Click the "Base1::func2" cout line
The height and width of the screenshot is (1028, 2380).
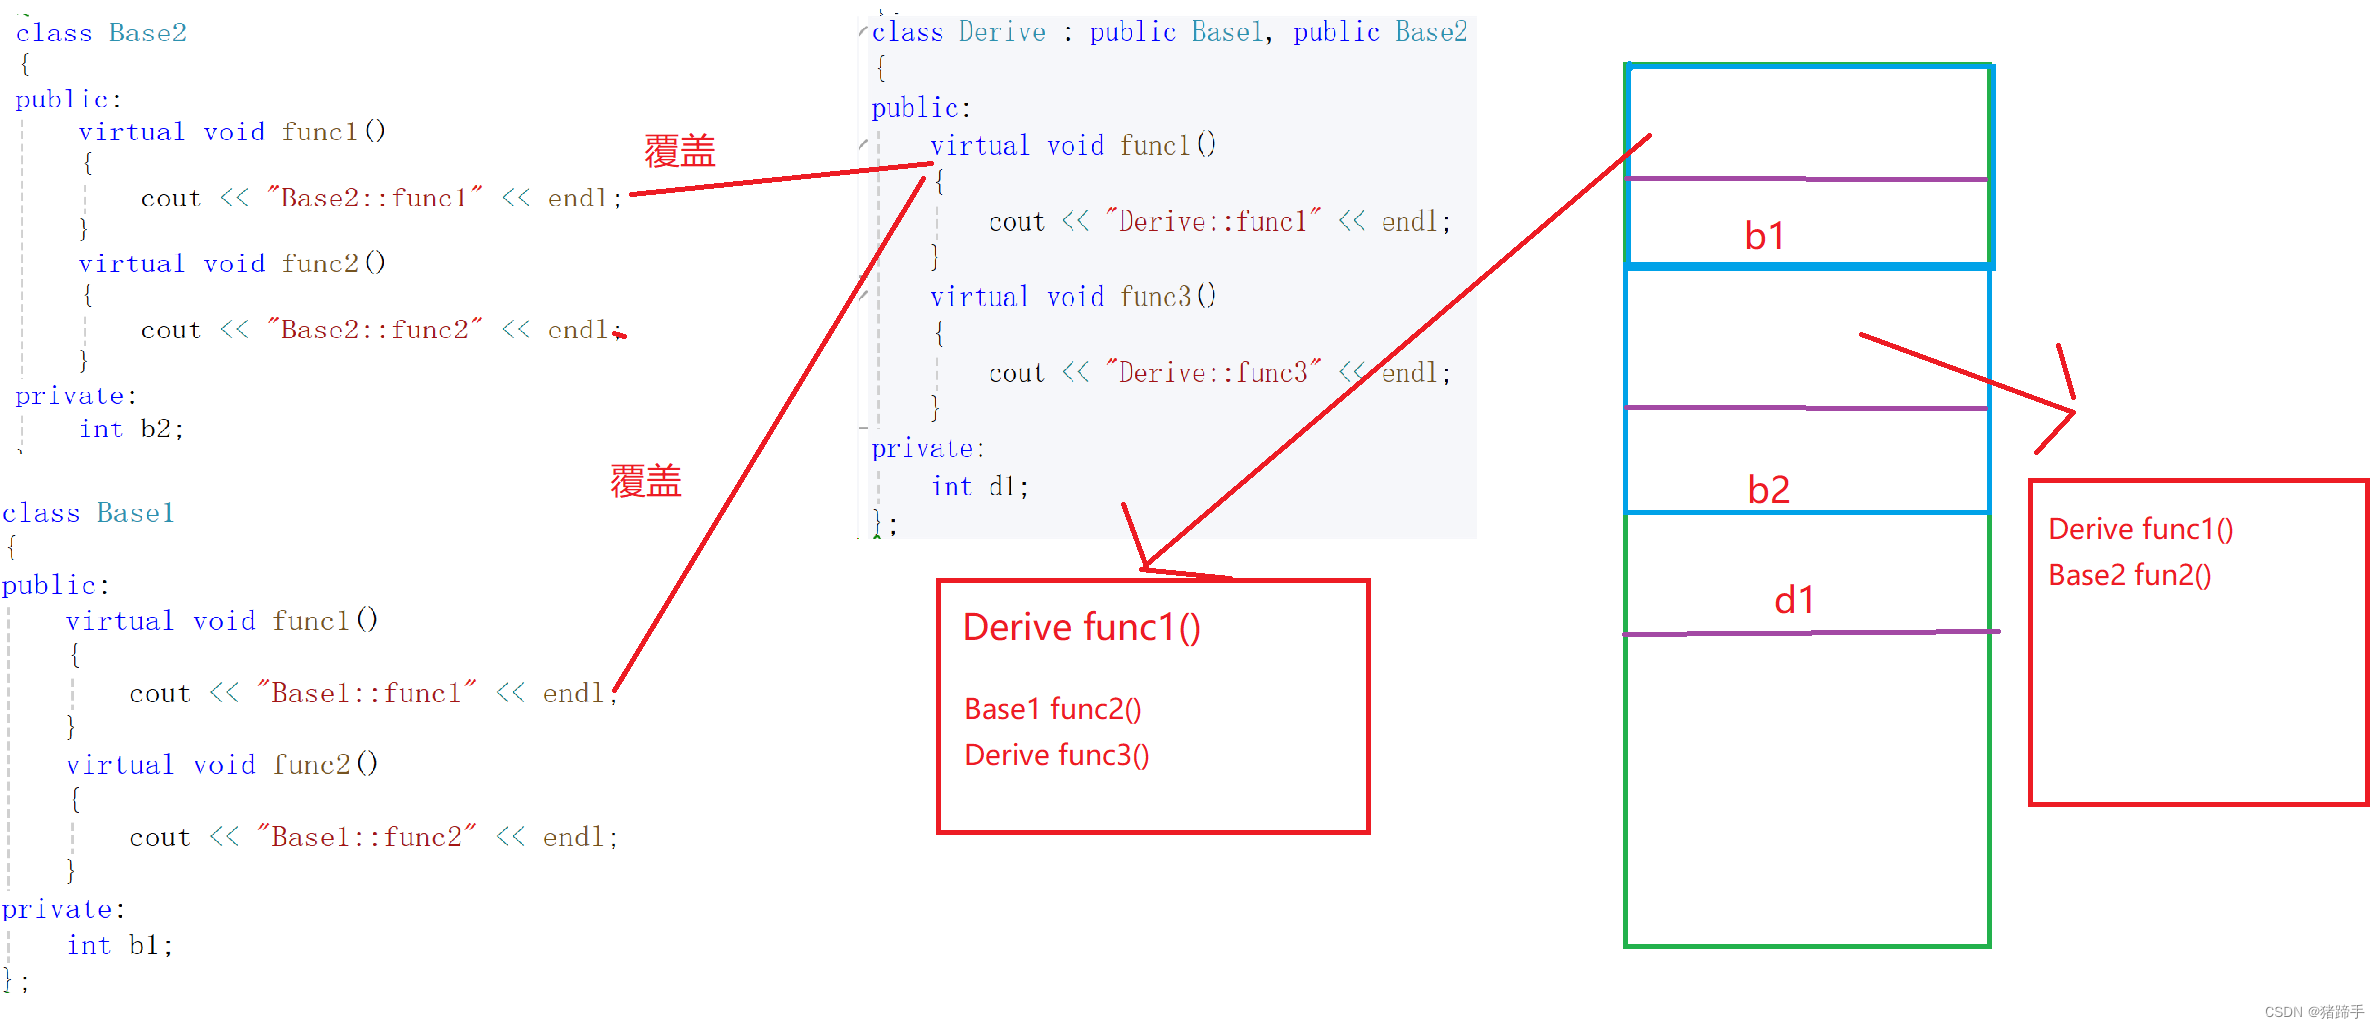coord(374,837)
